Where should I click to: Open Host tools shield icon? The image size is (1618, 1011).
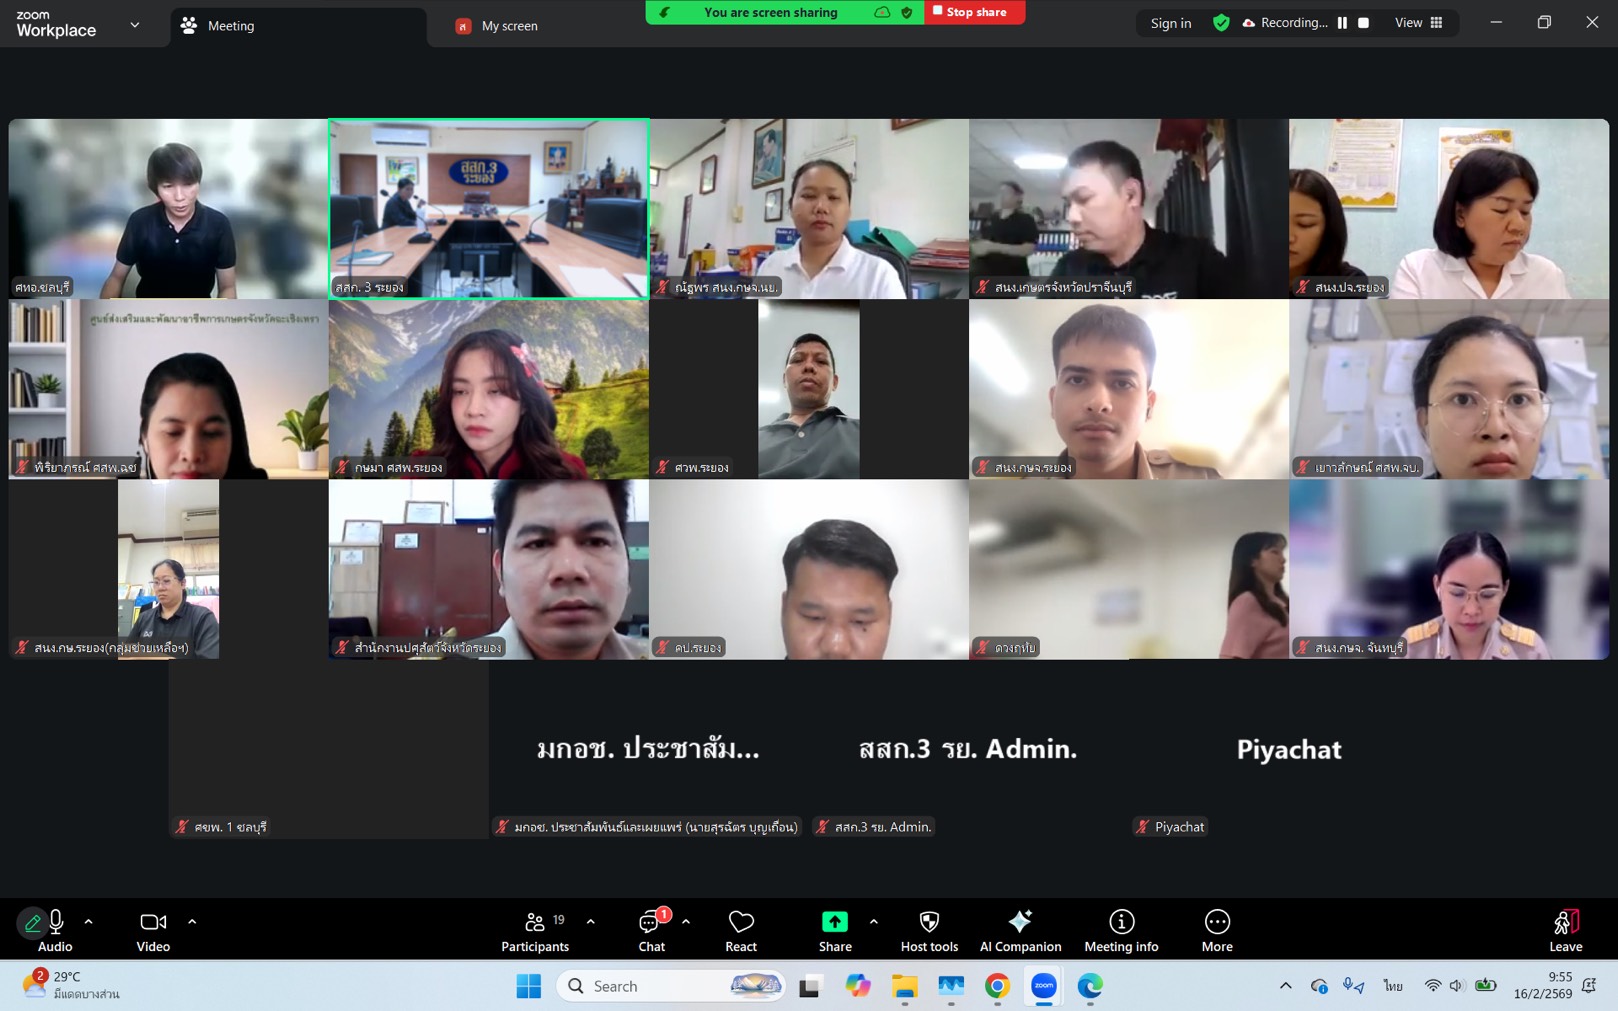point(929,930)
